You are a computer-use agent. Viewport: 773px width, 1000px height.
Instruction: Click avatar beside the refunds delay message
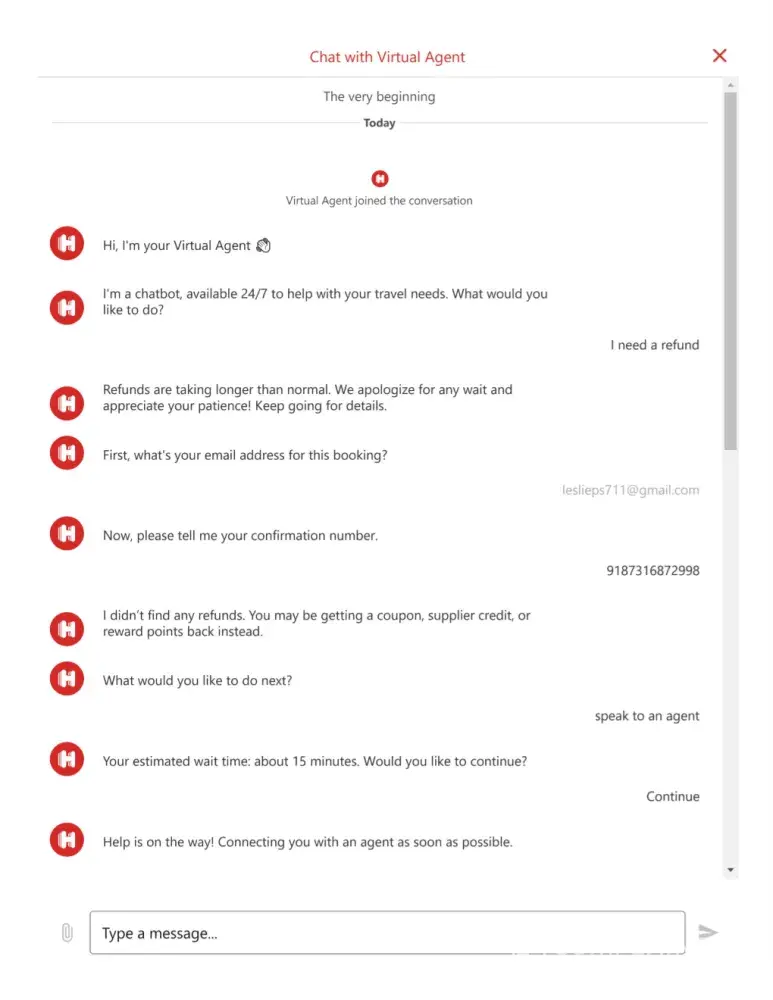point(67,403)
